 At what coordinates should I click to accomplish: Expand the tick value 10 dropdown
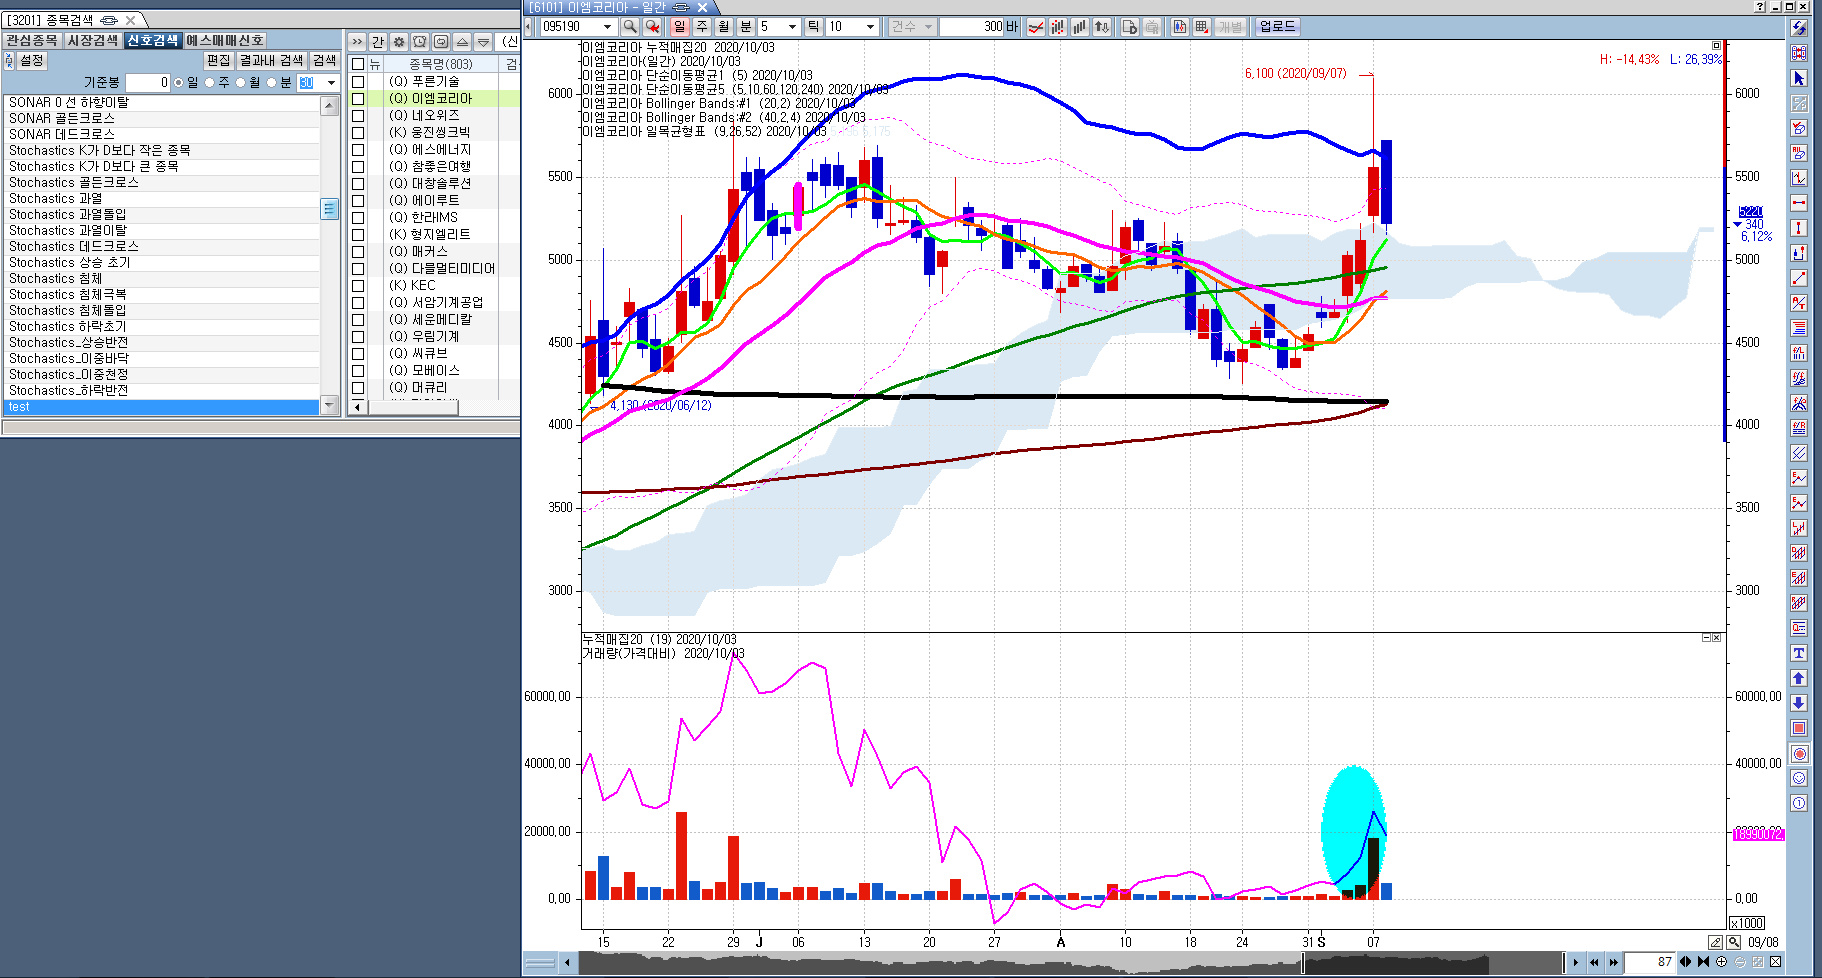(869, 27)
